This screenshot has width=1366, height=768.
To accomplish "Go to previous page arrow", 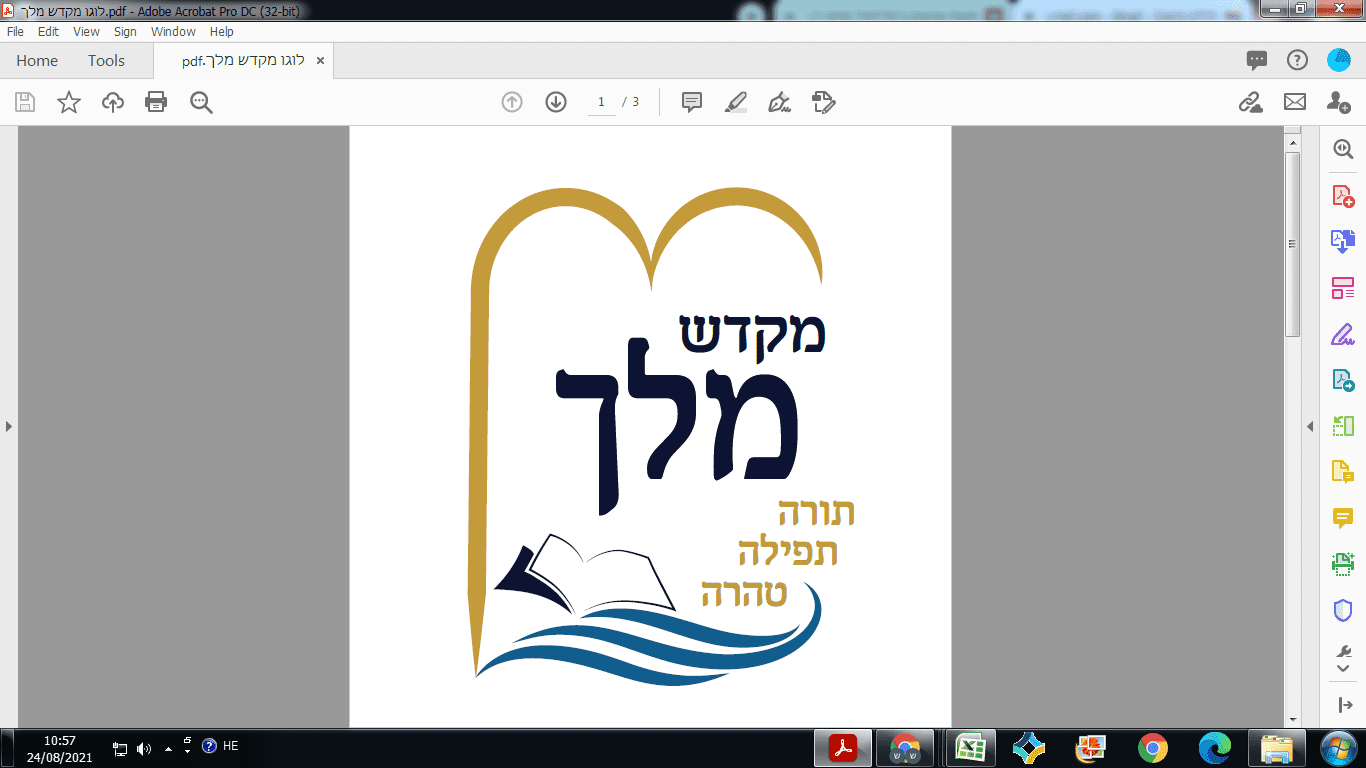I will point(512,102).
